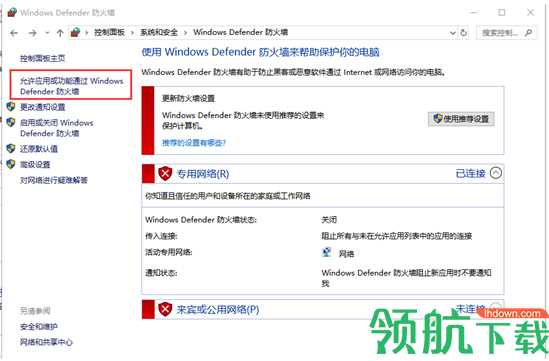Open 高级设置 link
549x361 pixels.
(35, 165)
